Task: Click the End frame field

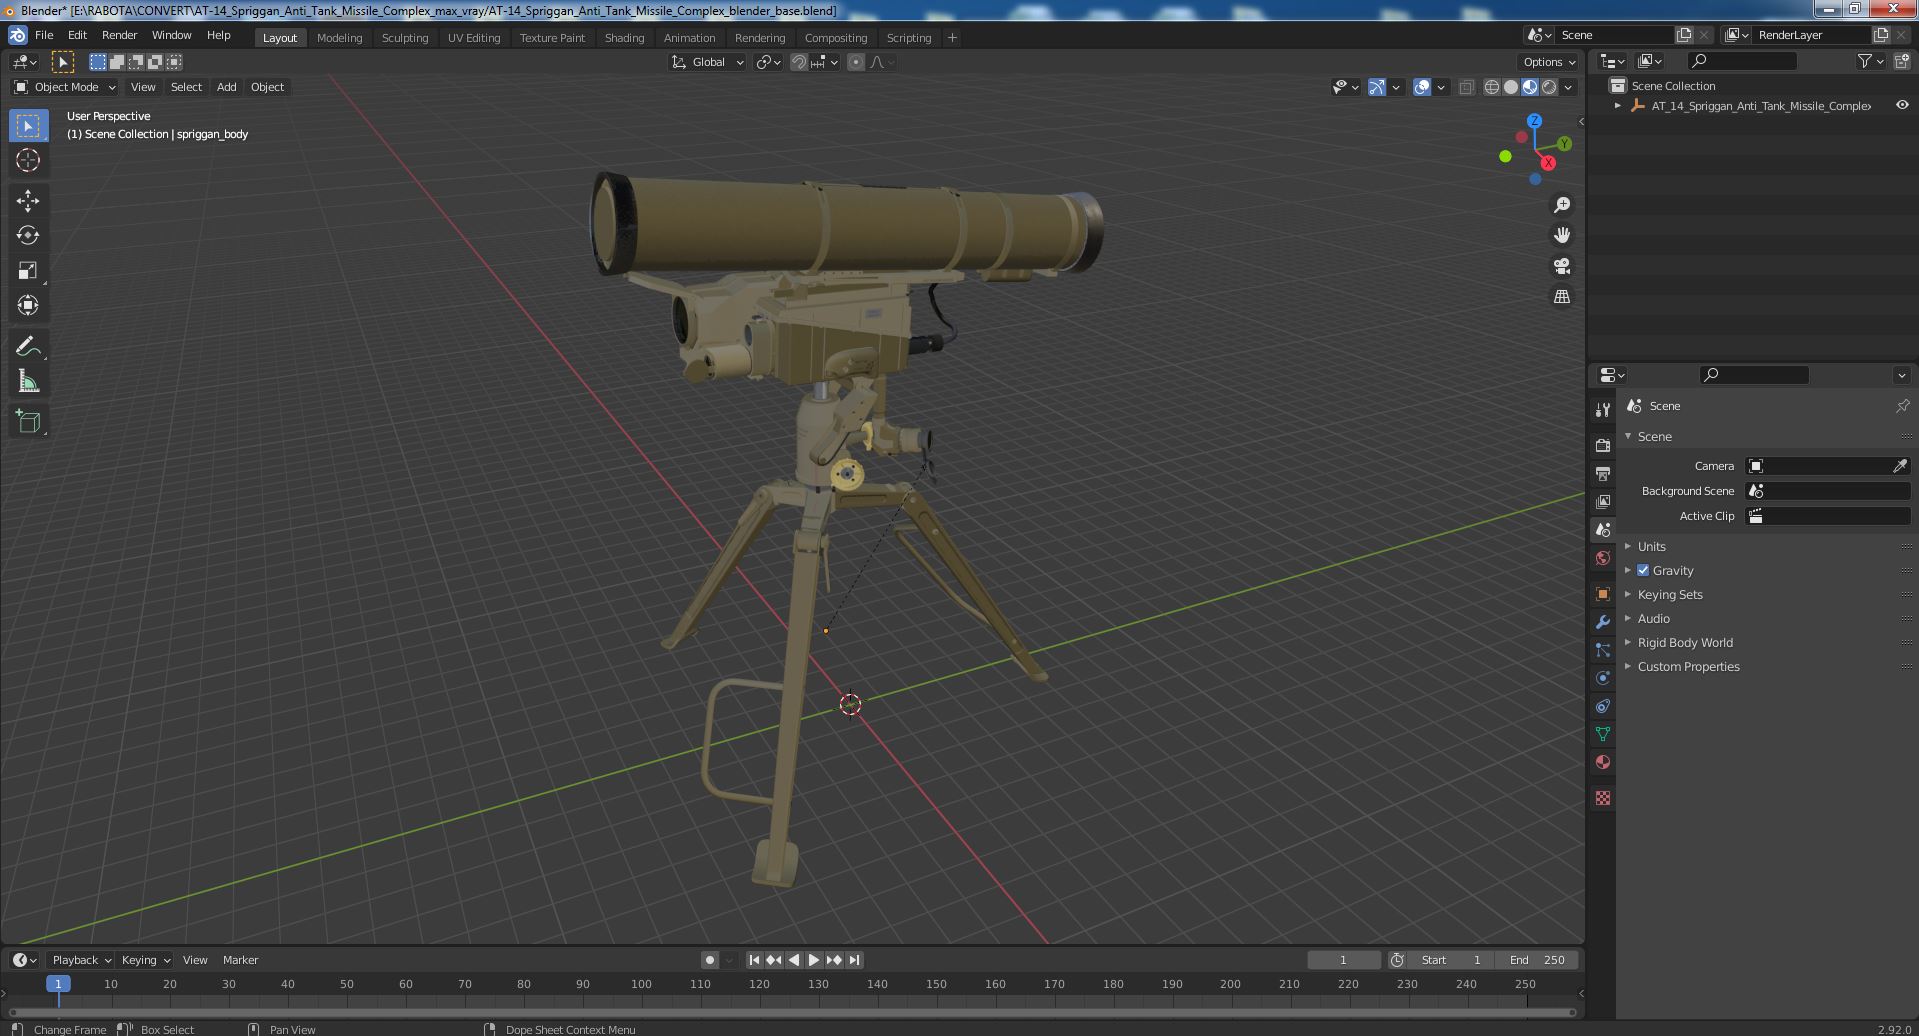Action: point(1537,960)
